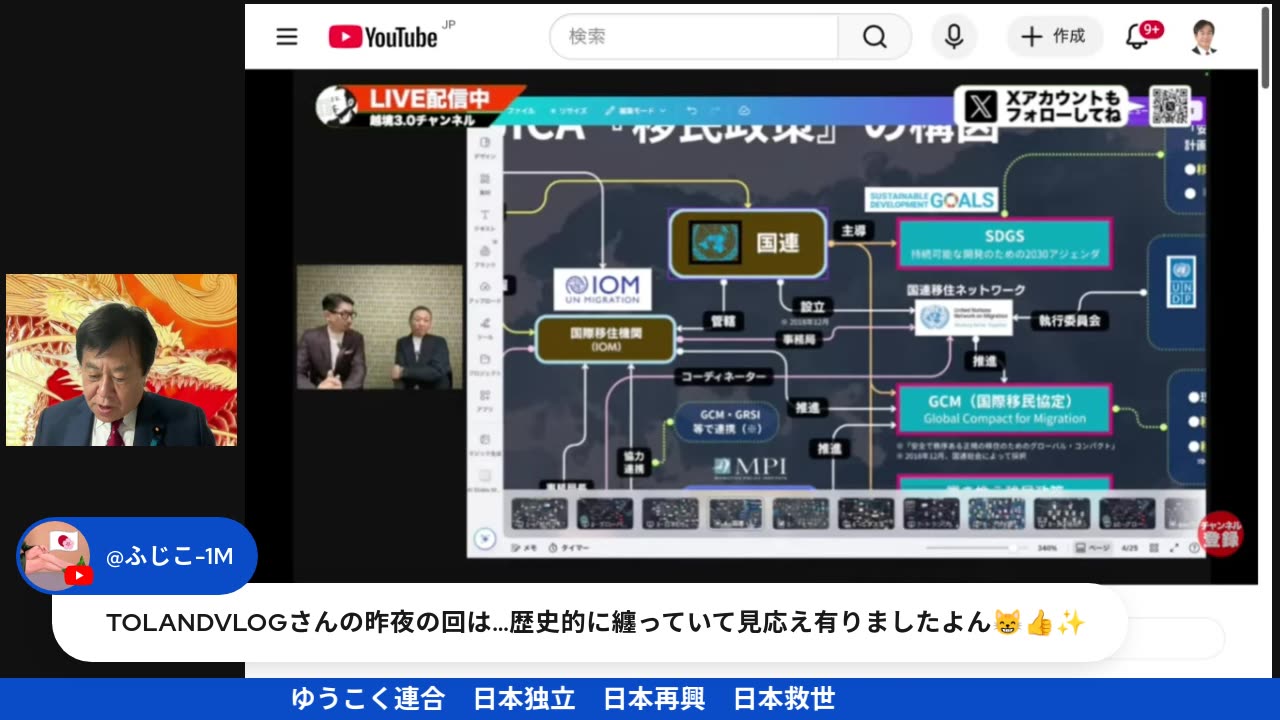This screenshot has width=1280, height=720.
Task: Click Canva undo arrow
Action: tap(691, 110)
